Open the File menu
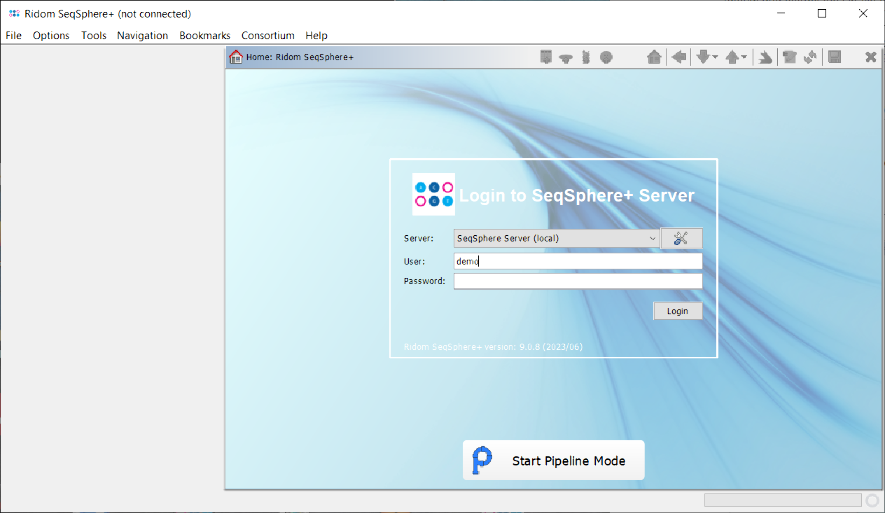 (14, 35)
